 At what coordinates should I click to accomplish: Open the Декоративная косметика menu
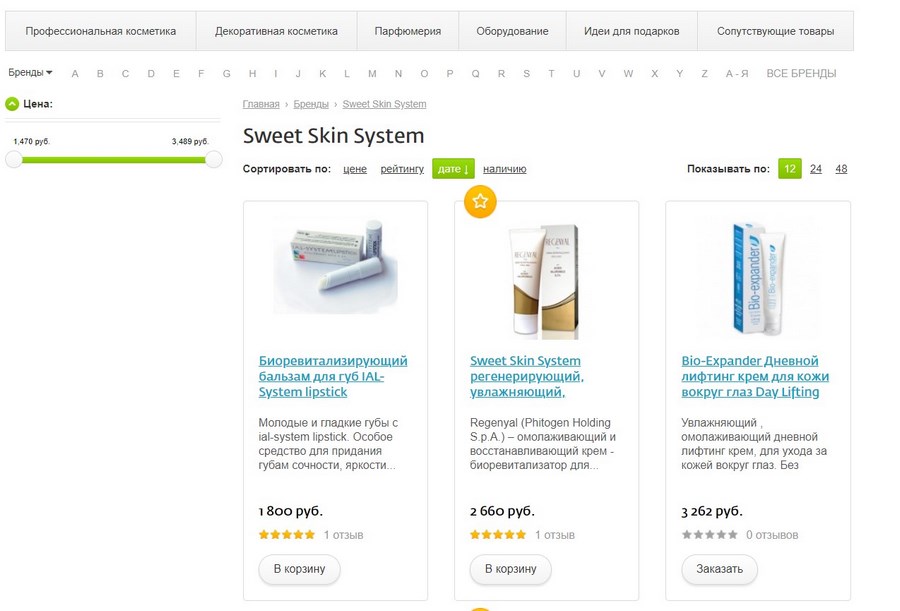point(276,31)
